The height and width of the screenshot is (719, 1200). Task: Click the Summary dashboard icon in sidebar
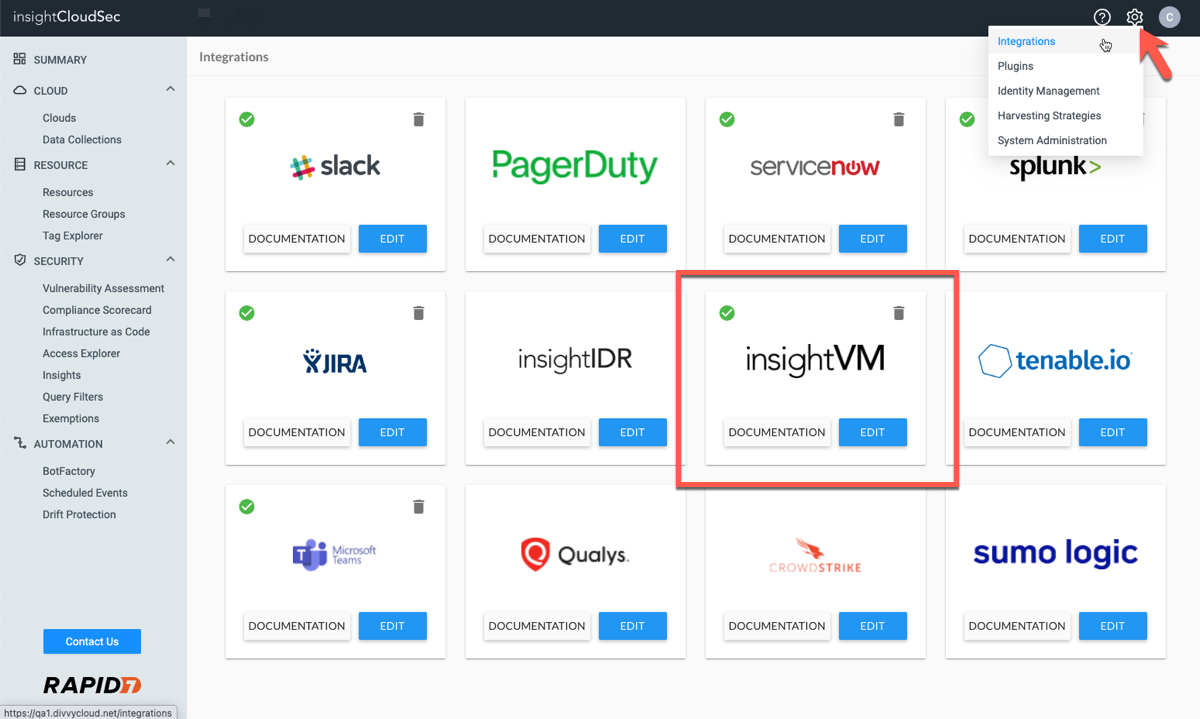pyautogui.click(x=20, y=59)
